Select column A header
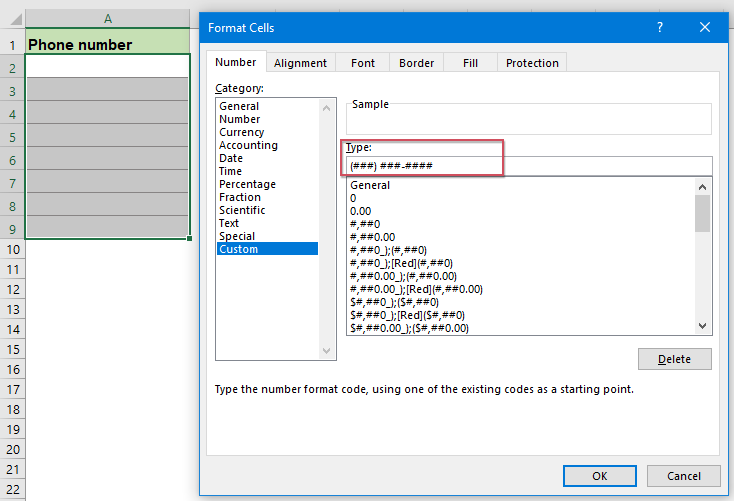734x501 pixels. pos(107,19)
